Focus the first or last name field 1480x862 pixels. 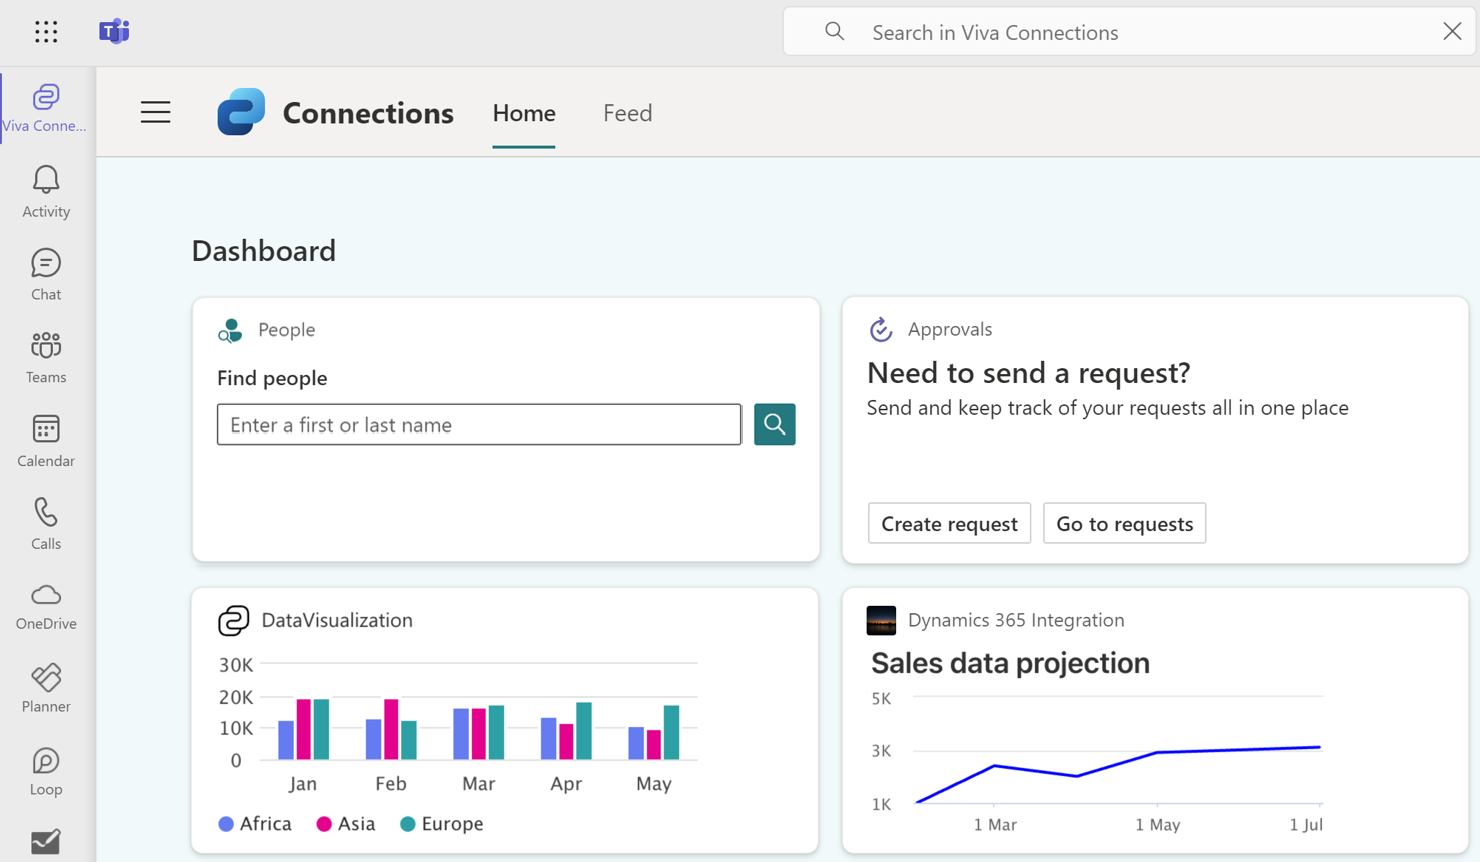[479, 425]
